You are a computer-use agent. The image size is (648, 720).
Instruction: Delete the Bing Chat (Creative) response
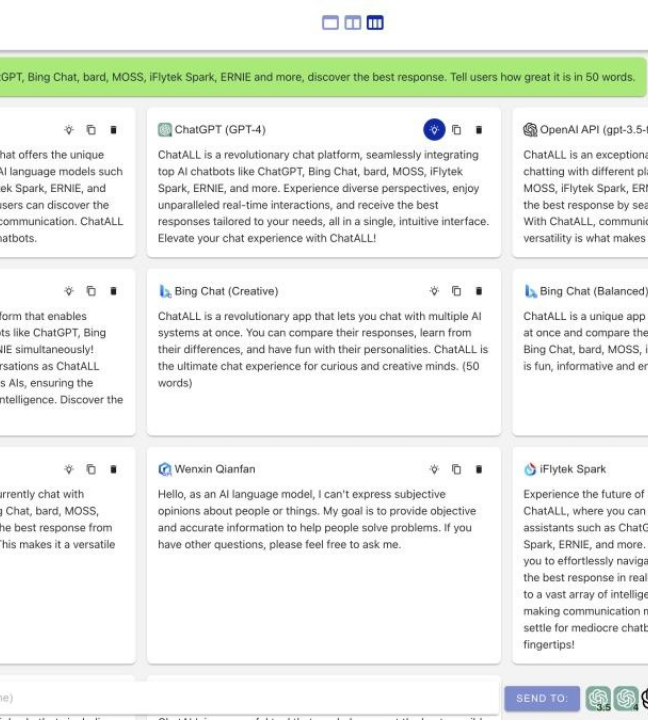click(479, 291)
